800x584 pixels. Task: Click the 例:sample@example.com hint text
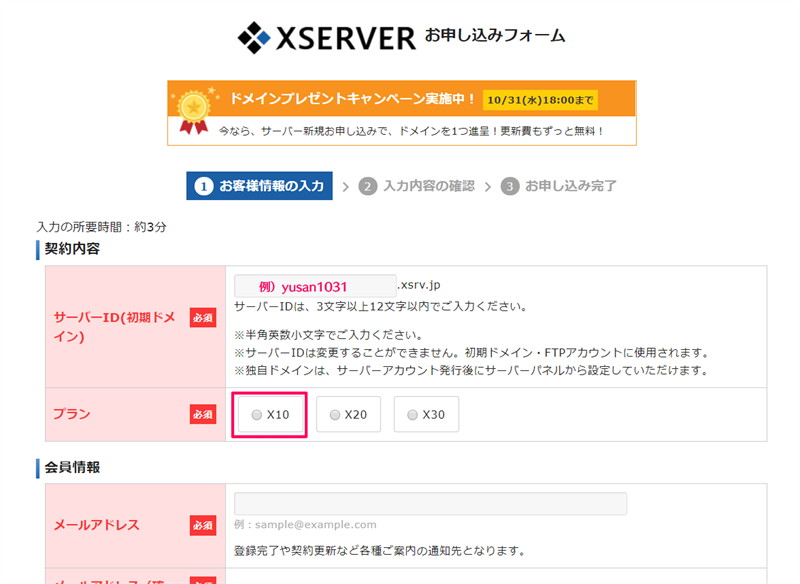pos(305,524)
